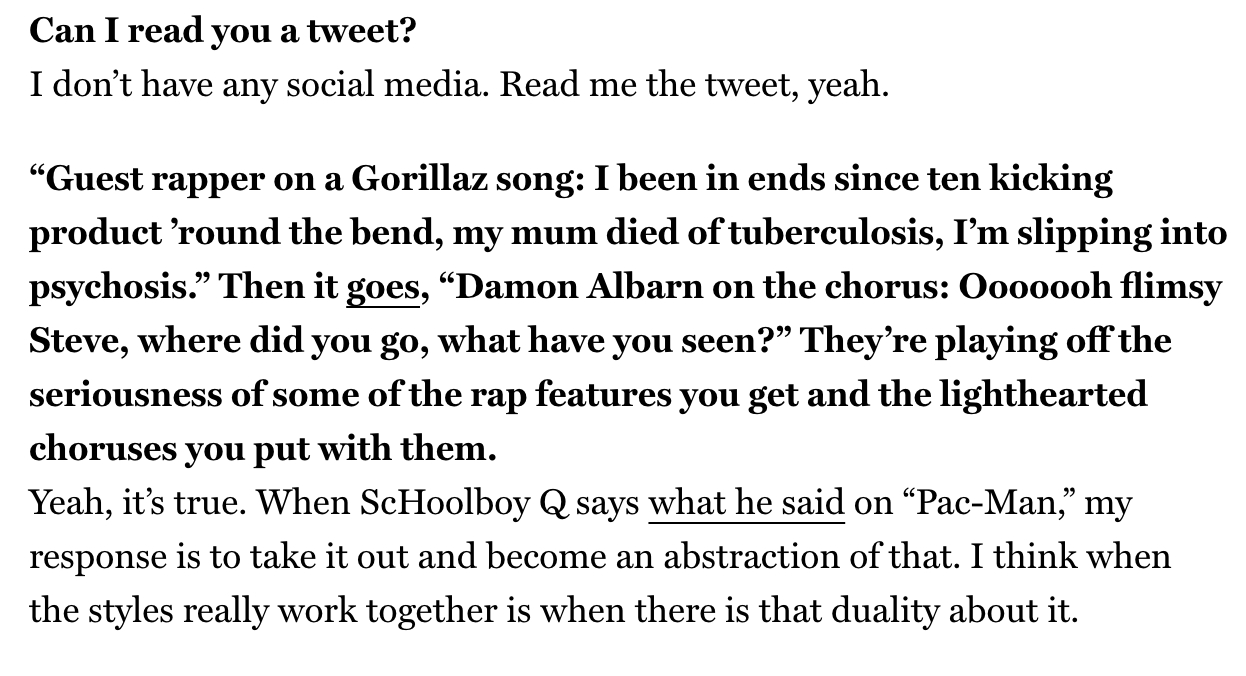Click the word "Gorillaz"
The image size is (1246, 676).
pos(416,180)
